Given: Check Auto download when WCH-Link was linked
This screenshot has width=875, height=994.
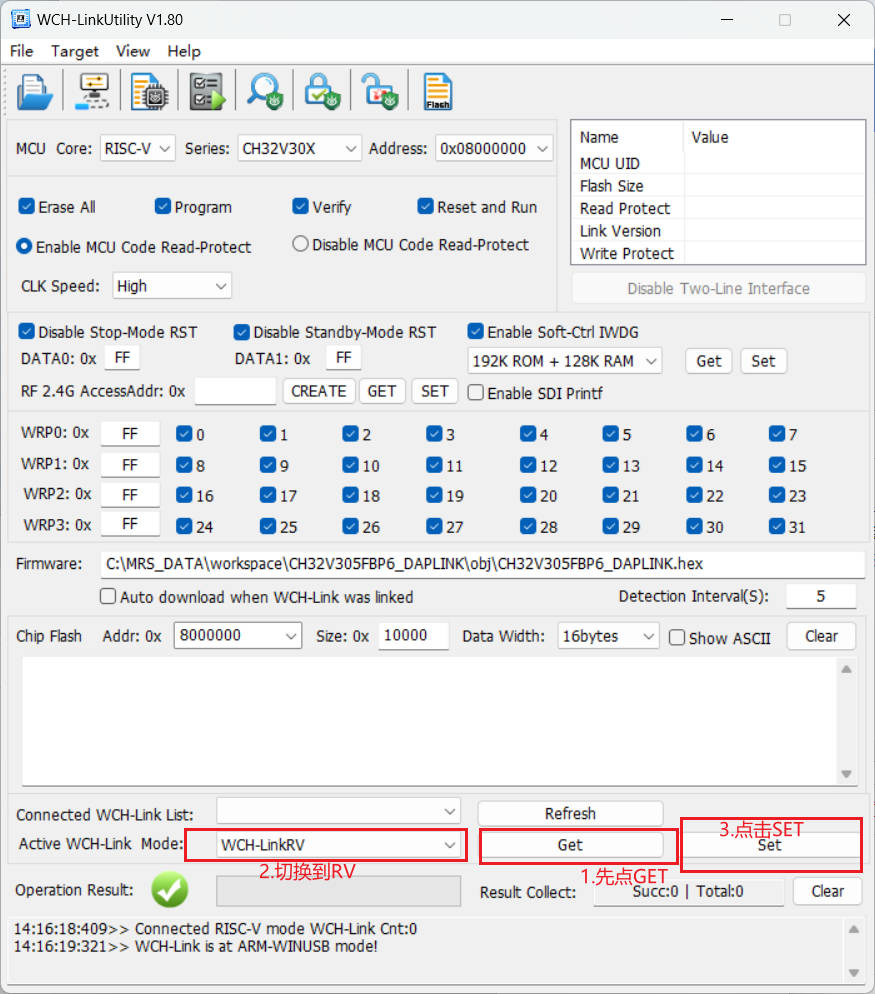Looking at the screenshot, I should coord(108,597).
